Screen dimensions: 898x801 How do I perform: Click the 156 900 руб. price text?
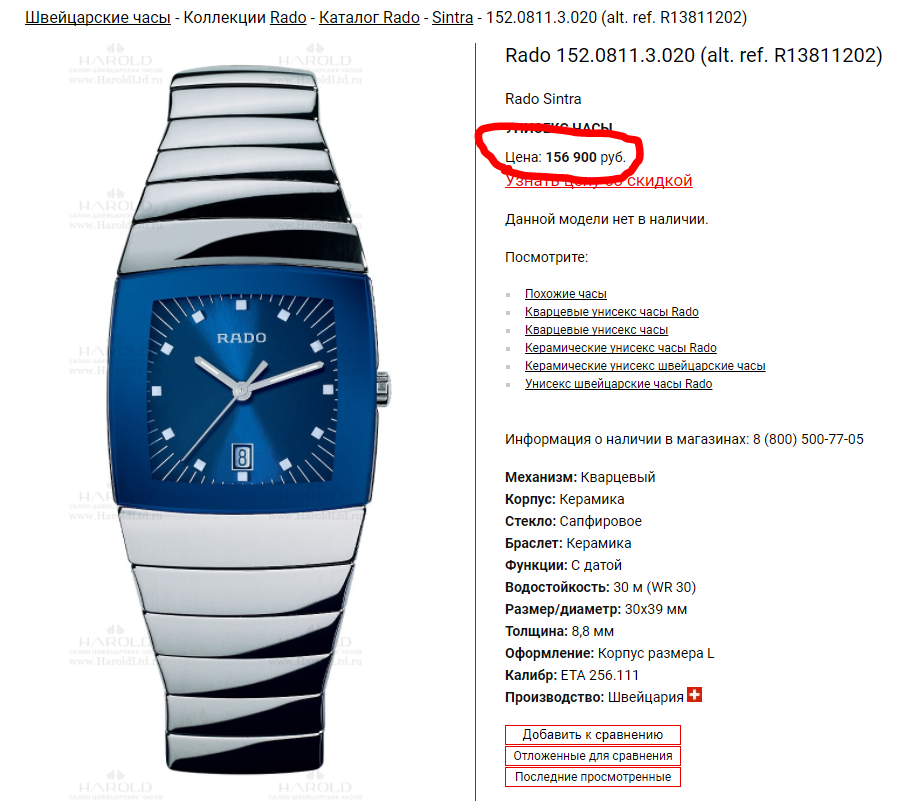[x=585, y=157]
